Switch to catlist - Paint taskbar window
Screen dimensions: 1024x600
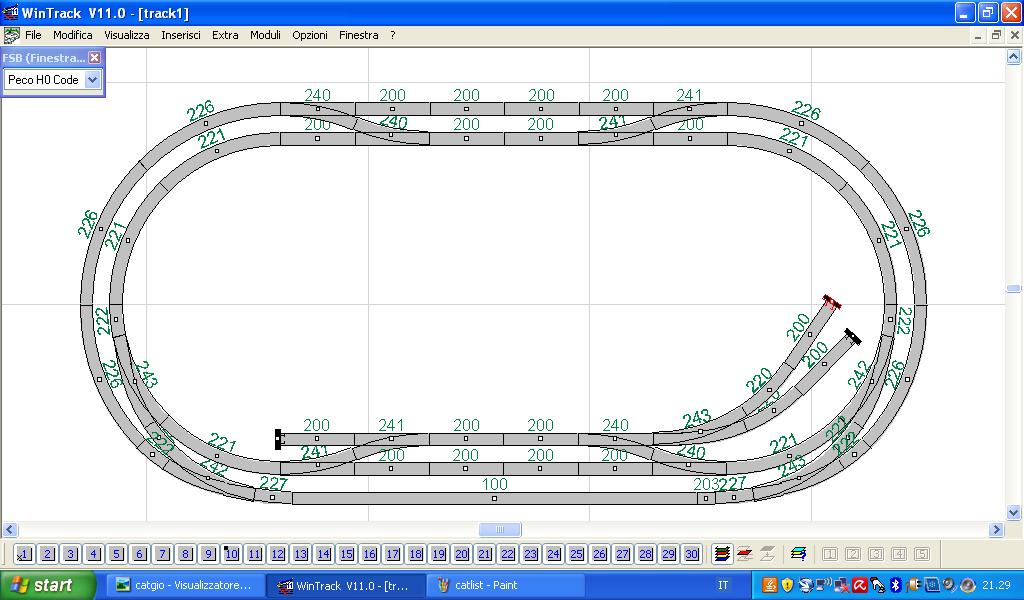(x=505, y=585)
